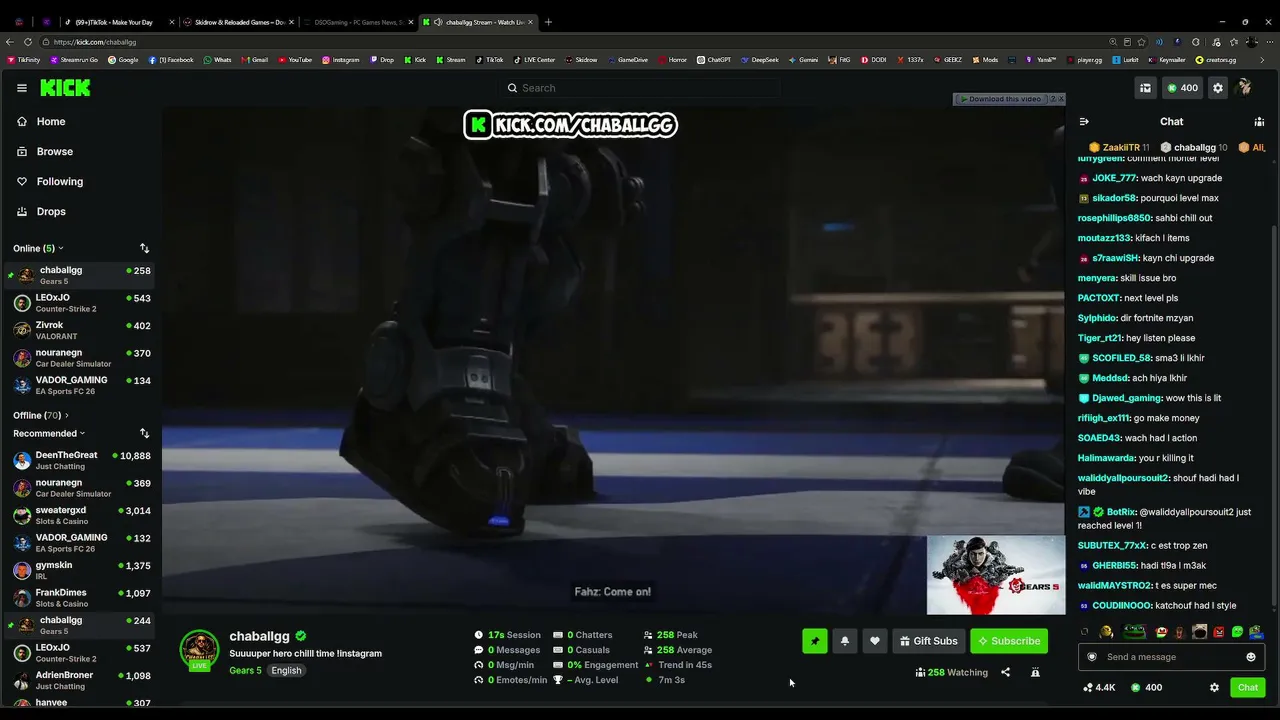
Task: Select the green Pepe emote
Action: pos(1133,632)
